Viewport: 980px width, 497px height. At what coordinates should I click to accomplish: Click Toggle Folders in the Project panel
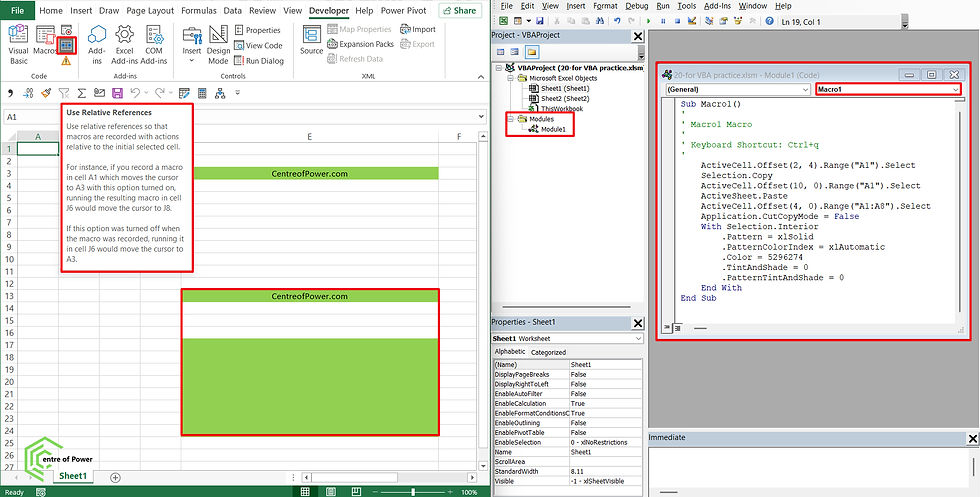tap(531, 52)
